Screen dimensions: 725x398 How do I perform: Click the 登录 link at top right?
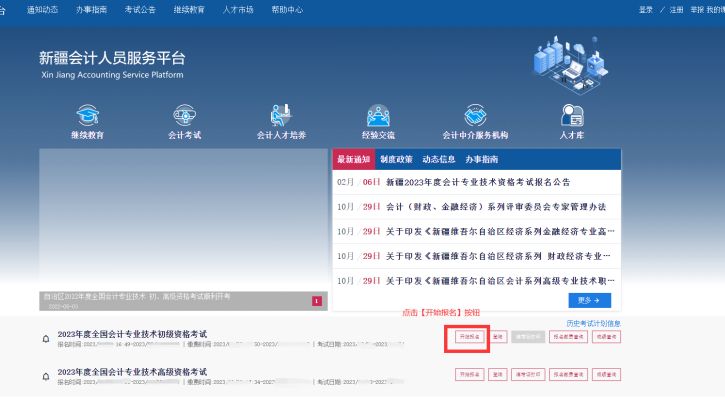[x=646, y=10]
